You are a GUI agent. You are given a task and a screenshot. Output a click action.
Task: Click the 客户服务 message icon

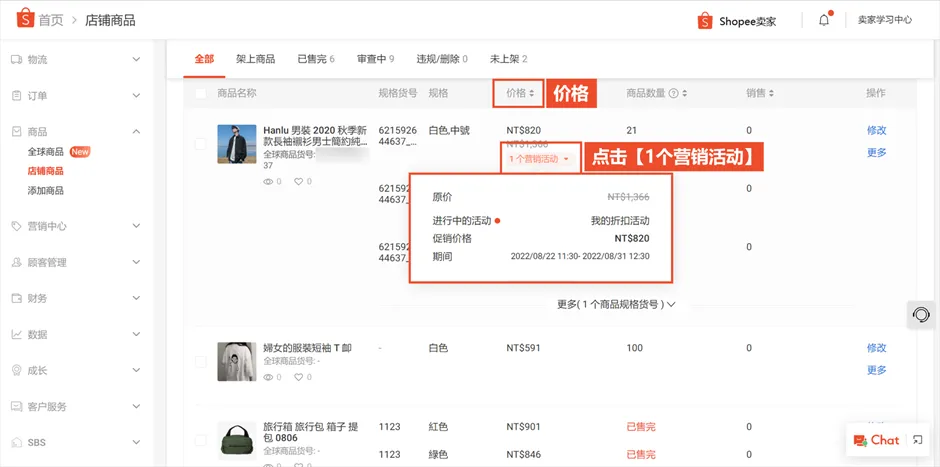pyautogui.click(x=17, y=406)
